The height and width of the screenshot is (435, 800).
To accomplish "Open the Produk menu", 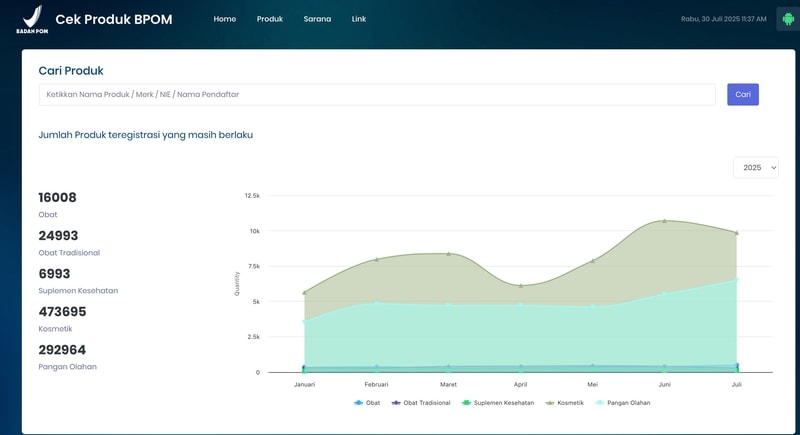I will (x=269, y=19).
